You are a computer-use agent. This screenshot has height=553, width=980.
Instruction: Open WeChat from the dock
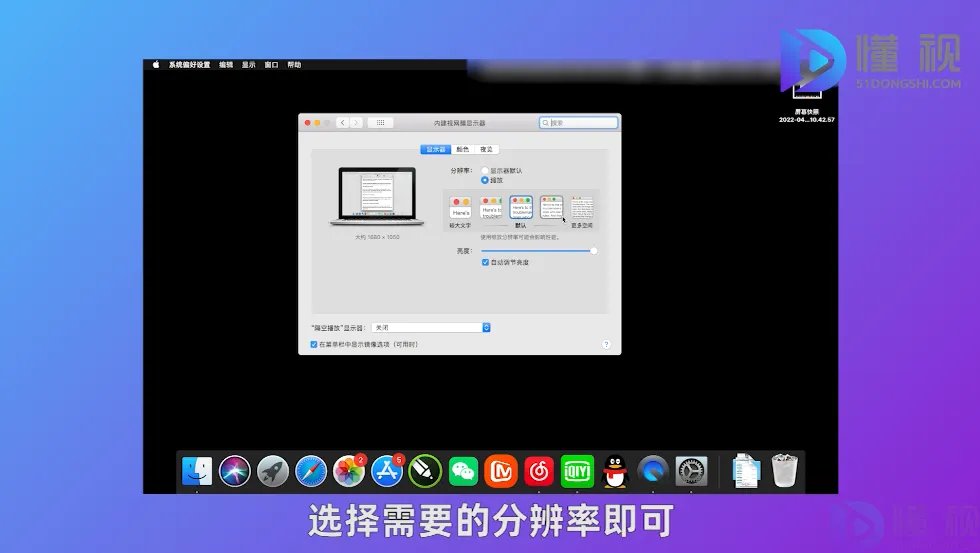click(463, 471)
